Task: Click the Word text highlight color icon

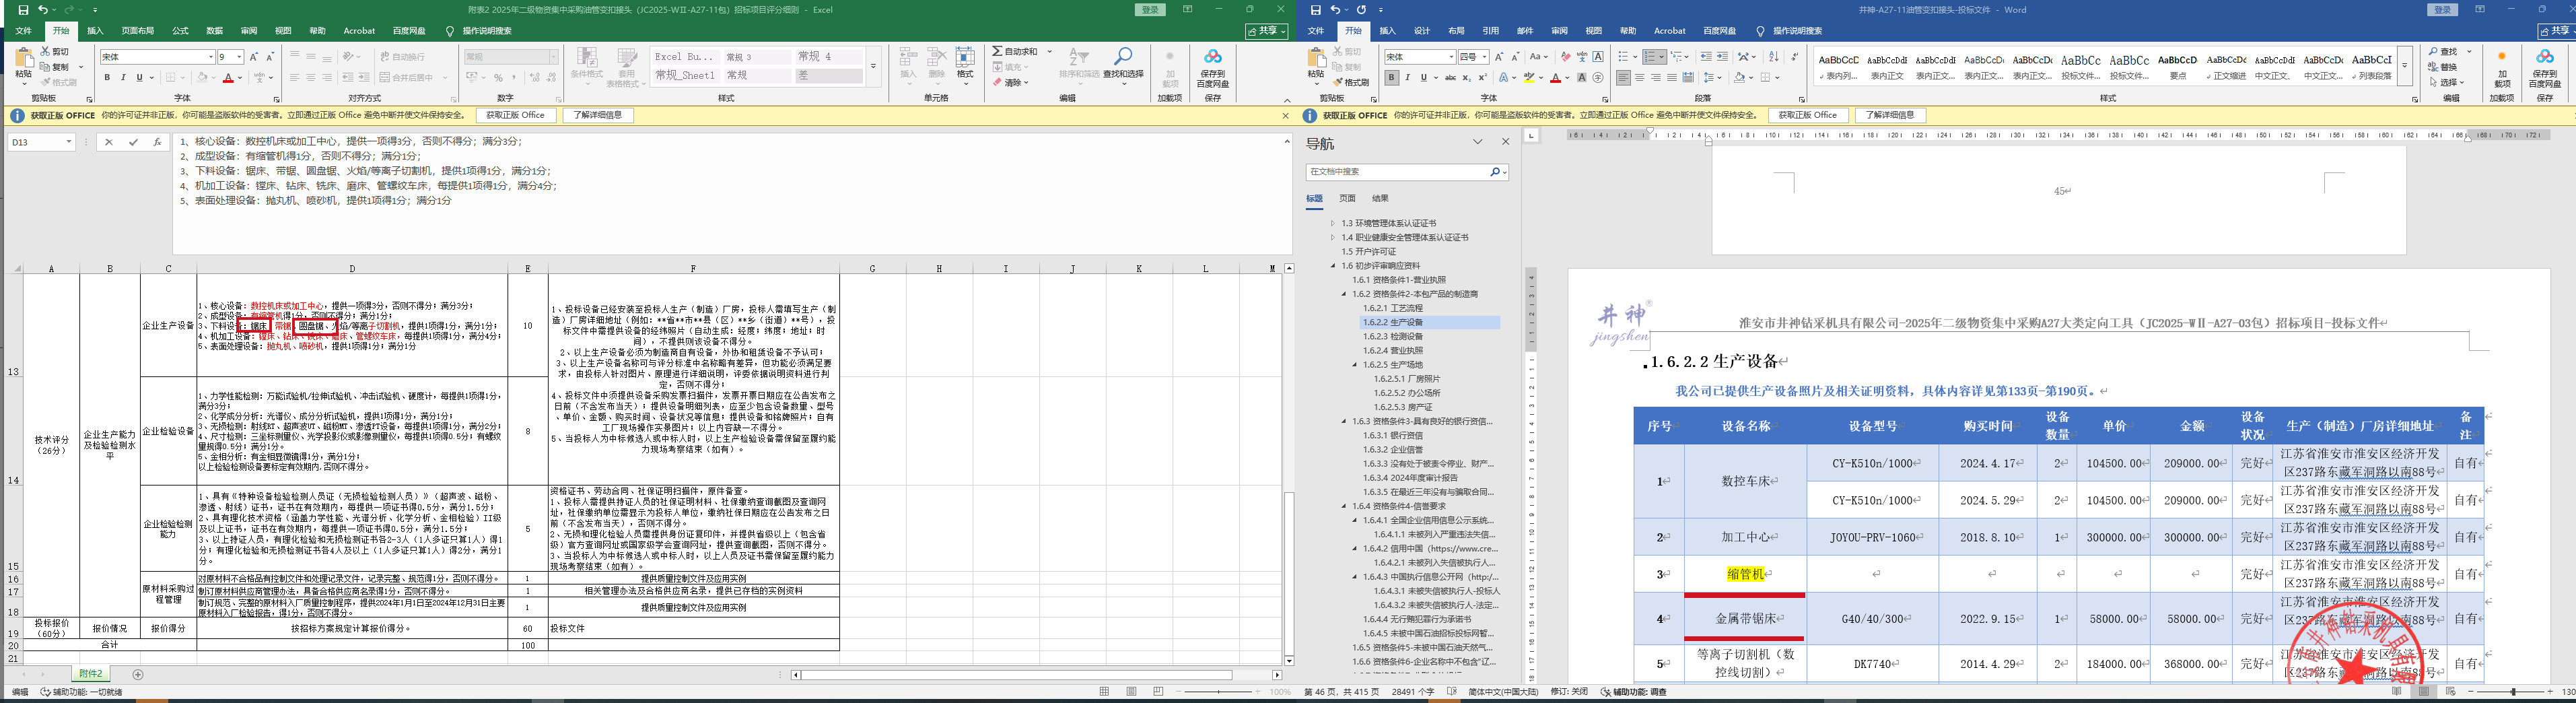Action: [x=1530, y=78]
